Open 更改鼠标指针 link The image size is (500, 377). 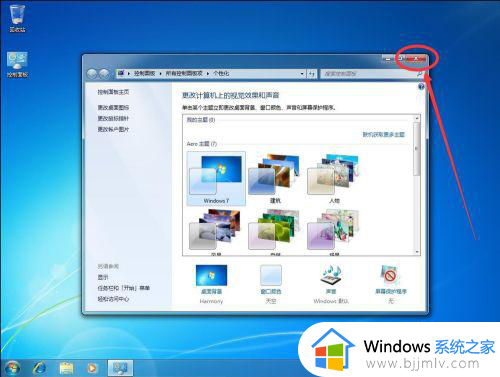click(x=113, y=118)
